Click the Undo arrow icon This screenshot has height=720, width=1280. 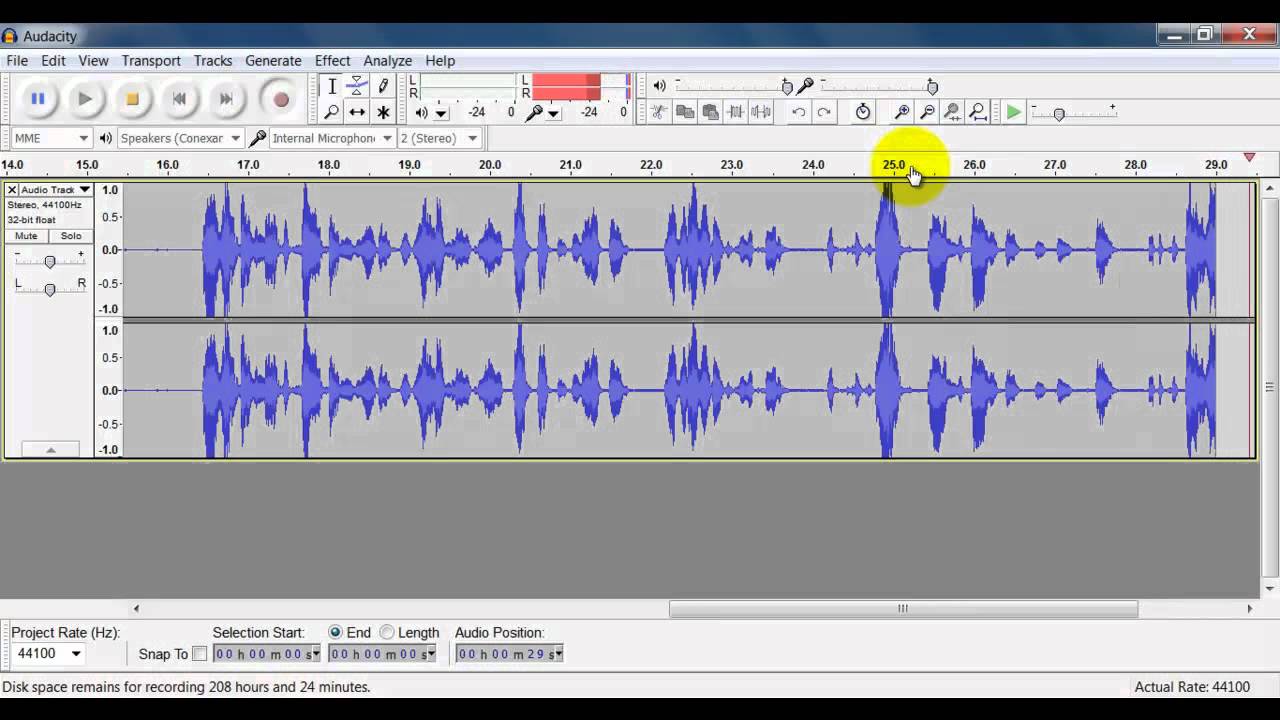pyautogui.click(x=798, y=112)
